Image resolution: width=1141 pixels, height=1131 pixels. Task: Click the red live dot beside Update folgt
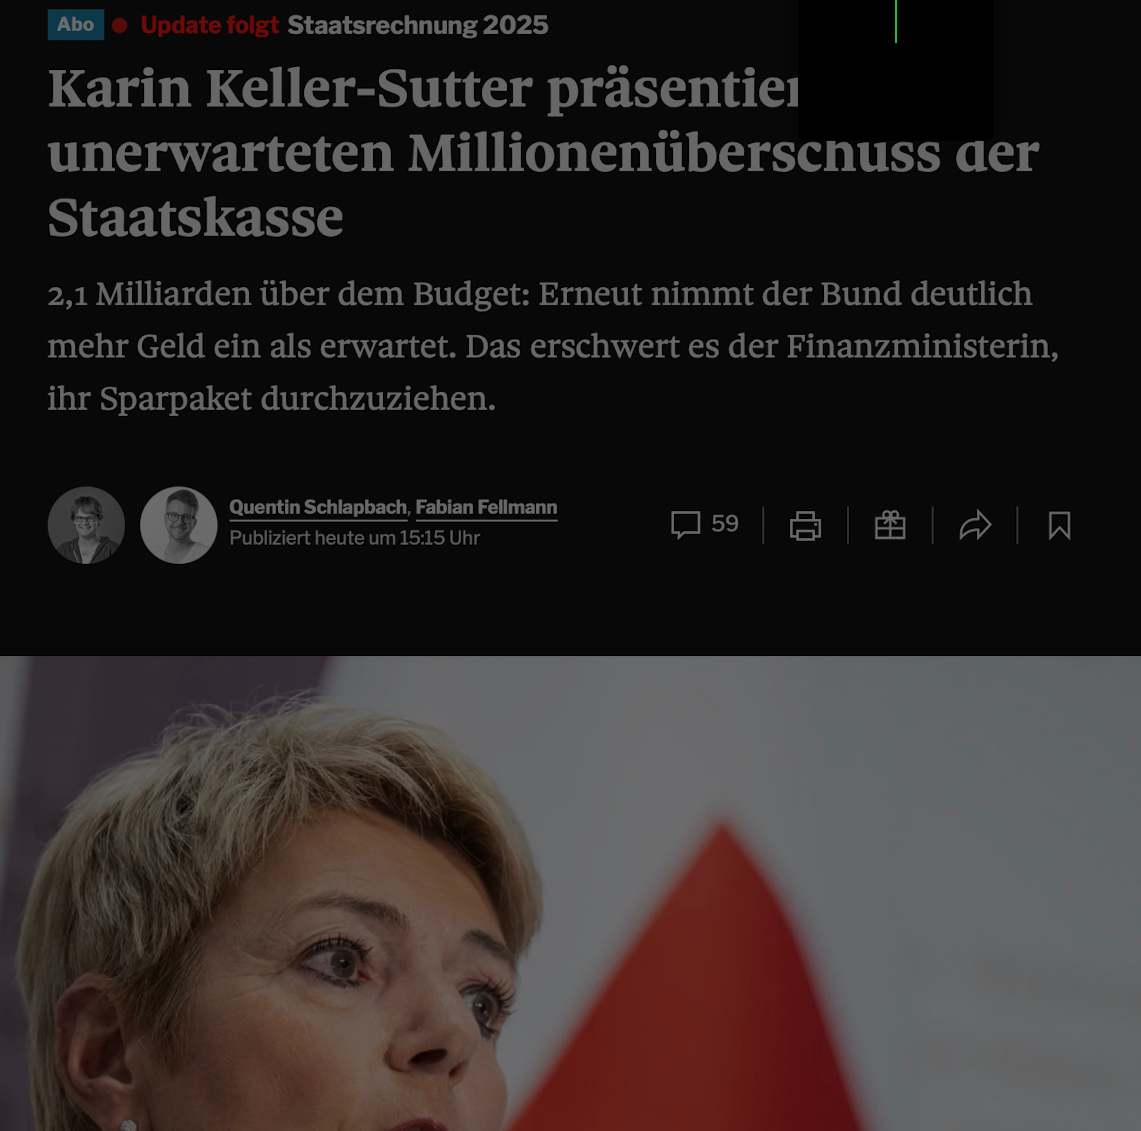120,25
